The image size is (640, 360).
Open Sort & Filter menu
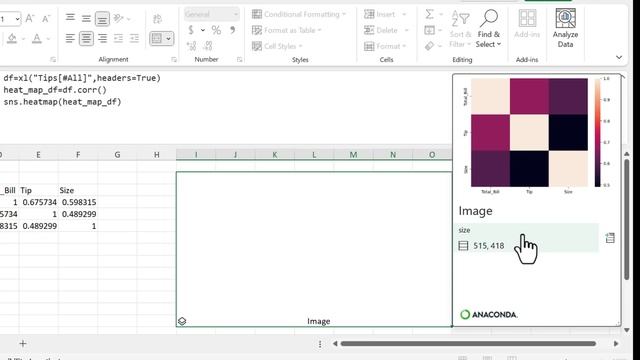pos(460,29)
